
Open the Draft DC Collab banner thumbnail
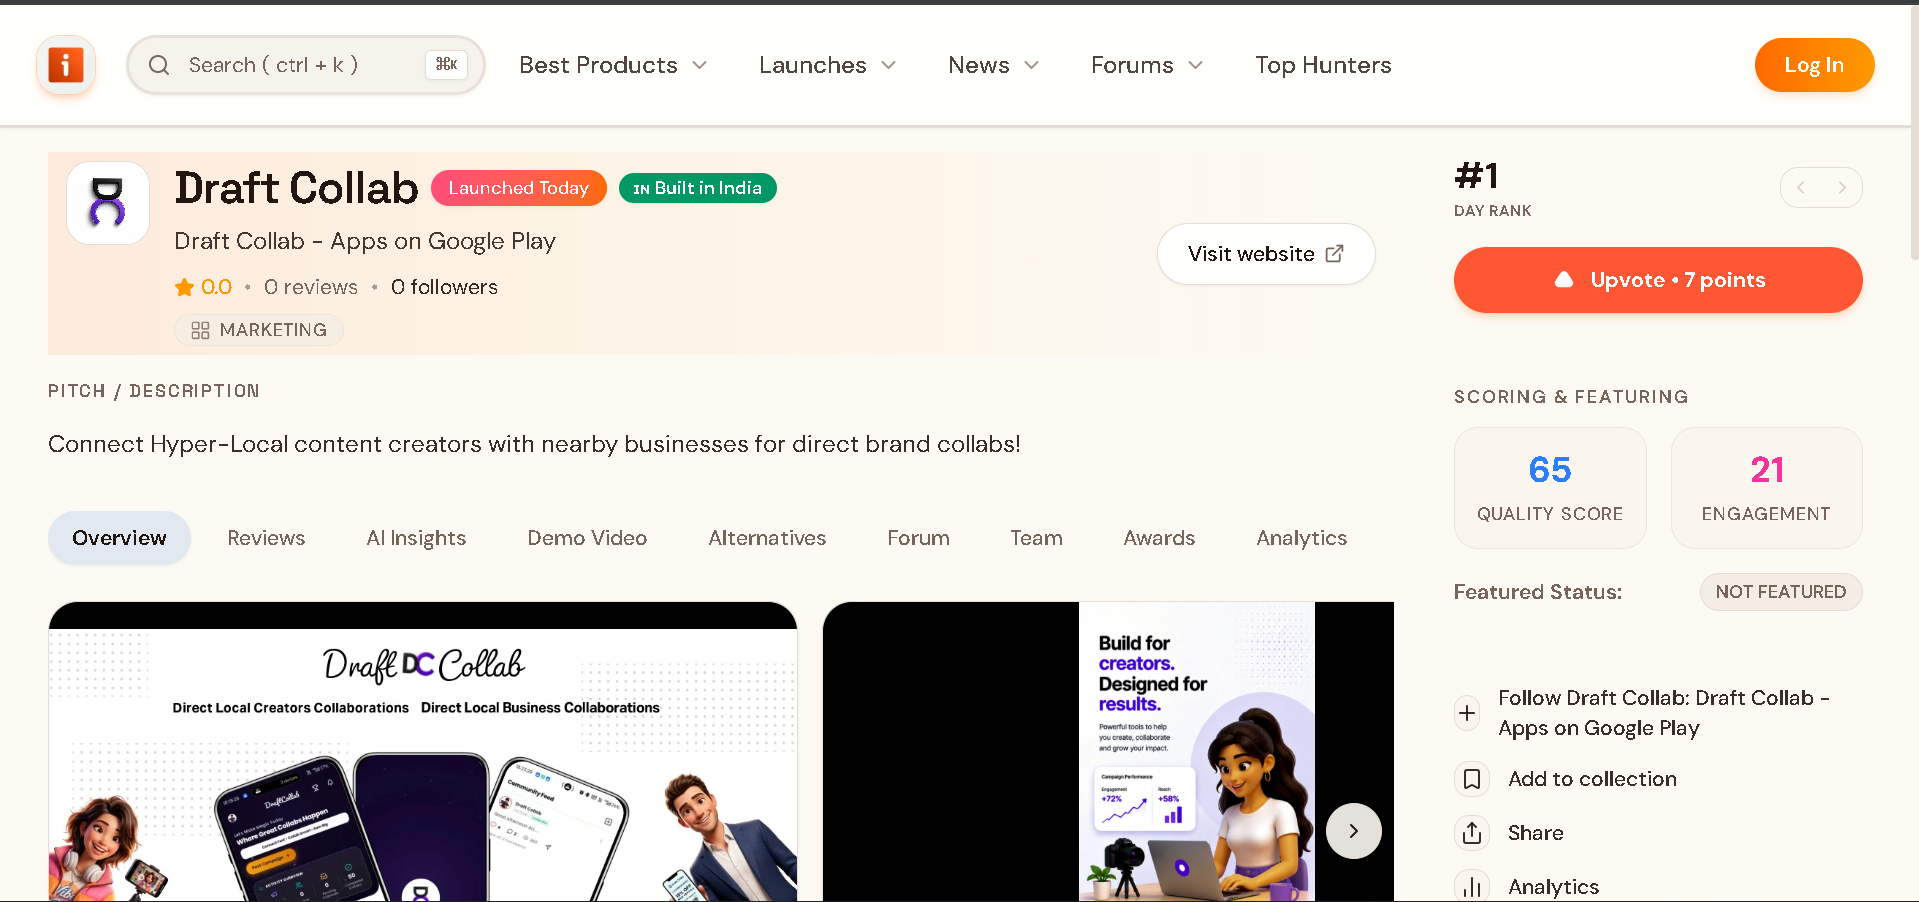[x=423, y=752]
